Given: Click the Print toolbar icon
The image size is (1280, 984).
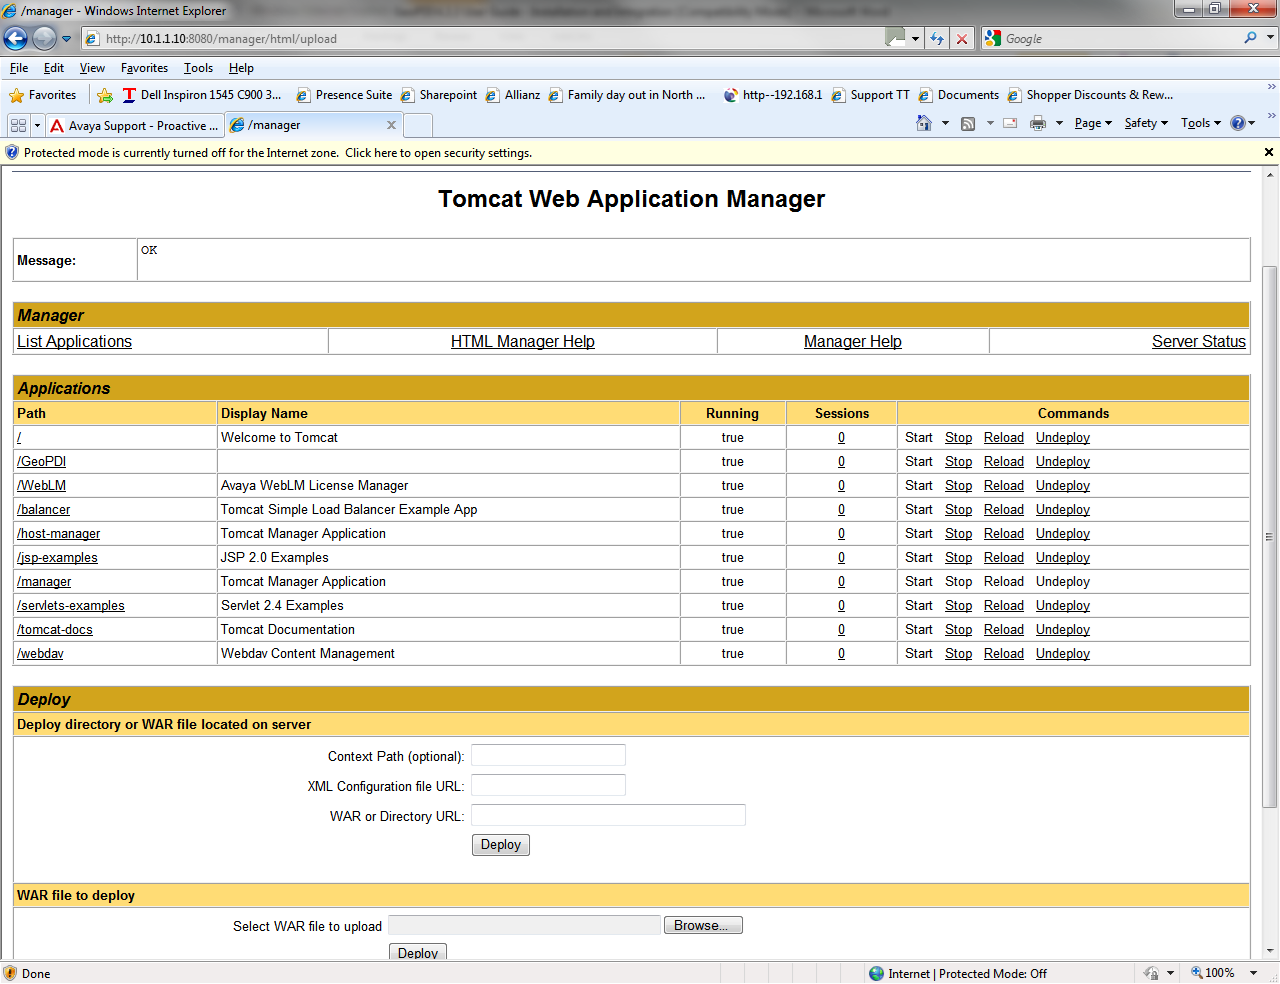Looking at the screenshot, I should [1038, 123].
